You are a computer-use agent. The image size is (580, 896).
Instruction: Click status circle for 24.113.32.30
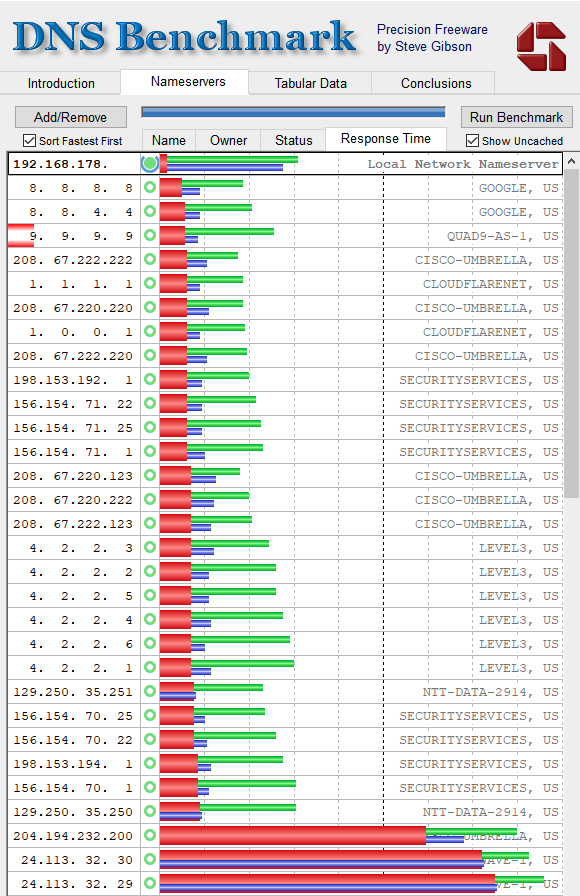point(150,859)
